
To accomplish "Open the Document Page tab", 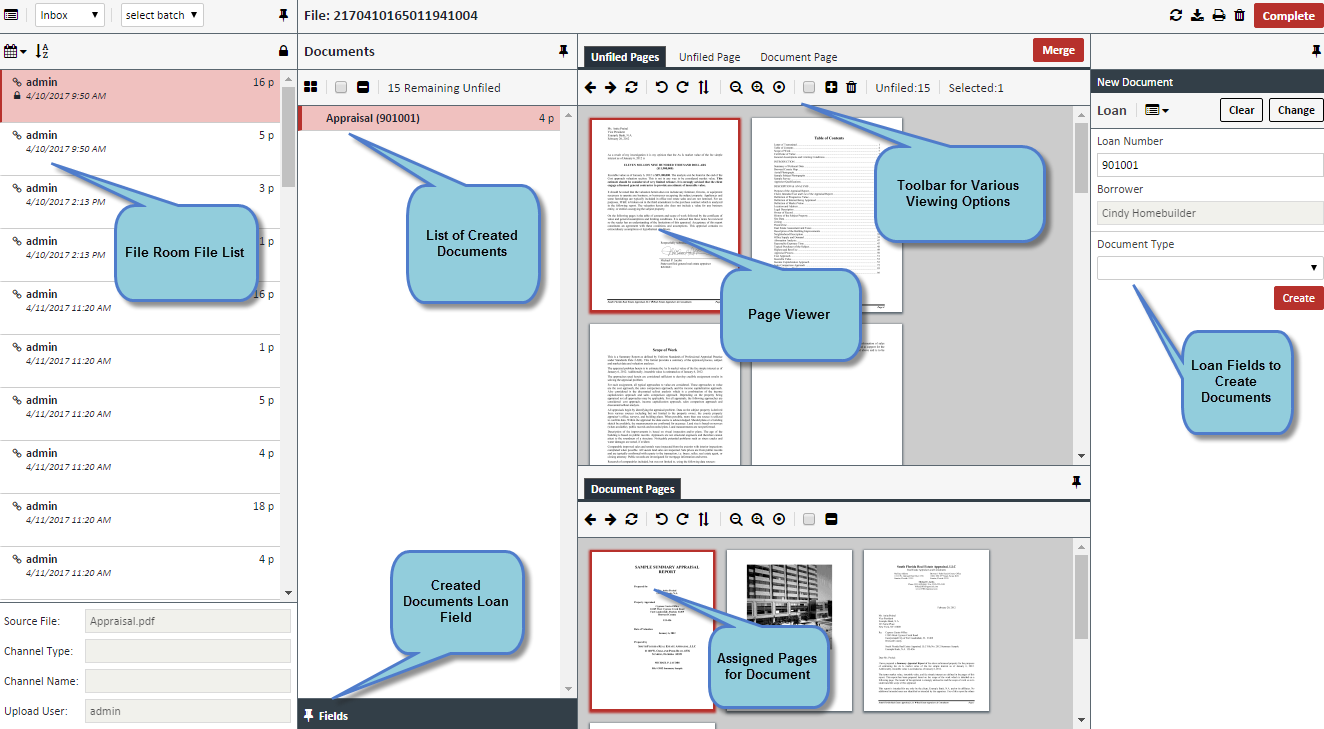I will pos(798,58).
